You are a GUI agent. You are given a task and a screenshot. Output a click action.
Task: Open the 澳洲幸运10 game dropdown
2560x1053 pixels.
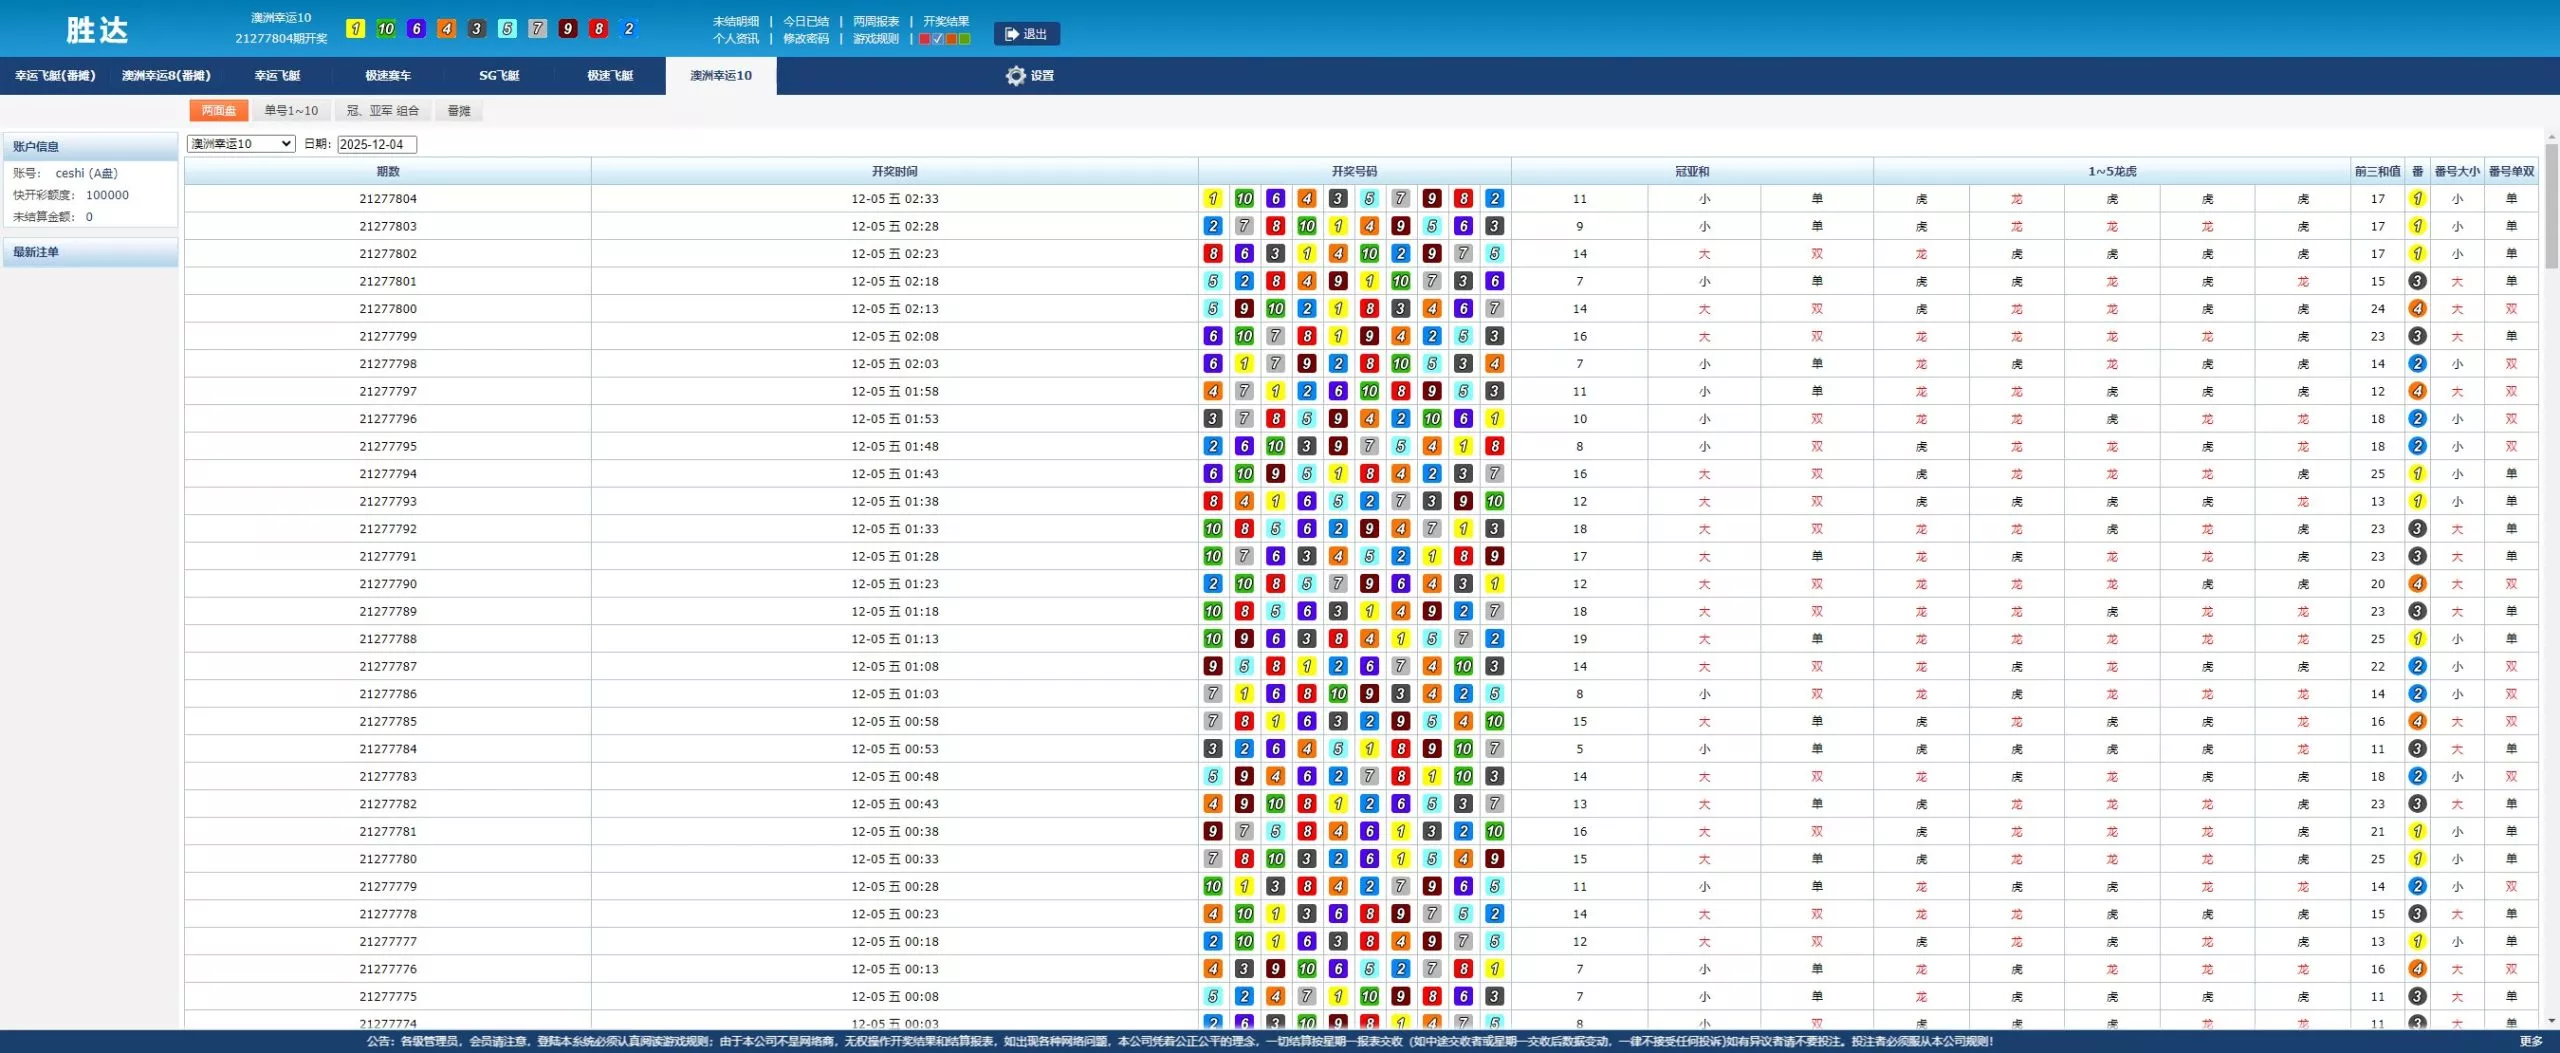[x=241, y=144]
